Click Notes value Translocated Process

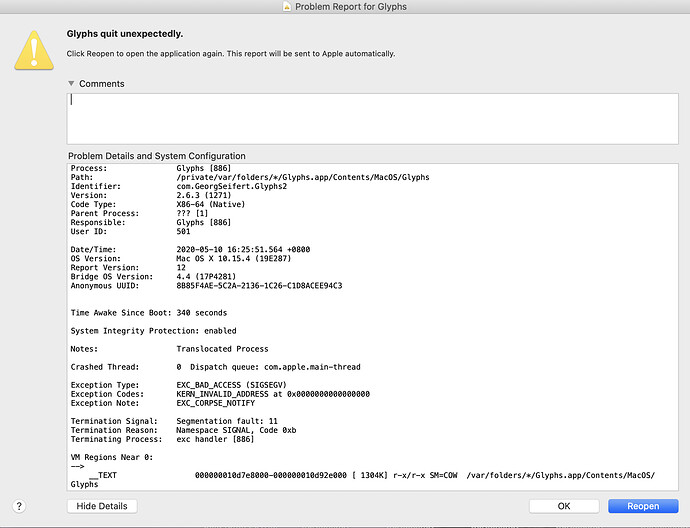(x=222, y=349)
